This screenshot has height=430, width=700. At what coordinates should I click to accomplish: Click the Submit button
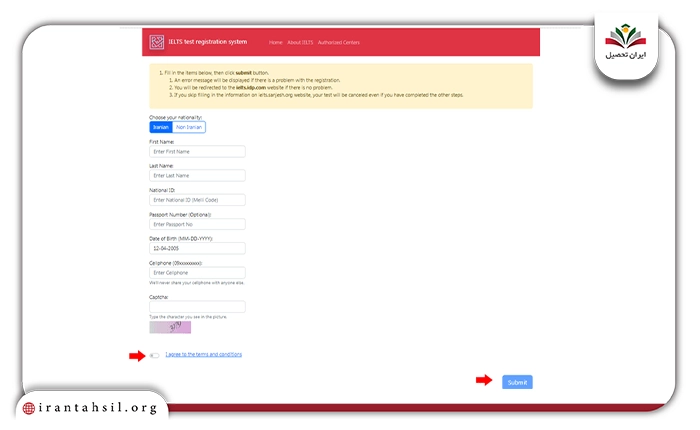[x=517, y=382]
